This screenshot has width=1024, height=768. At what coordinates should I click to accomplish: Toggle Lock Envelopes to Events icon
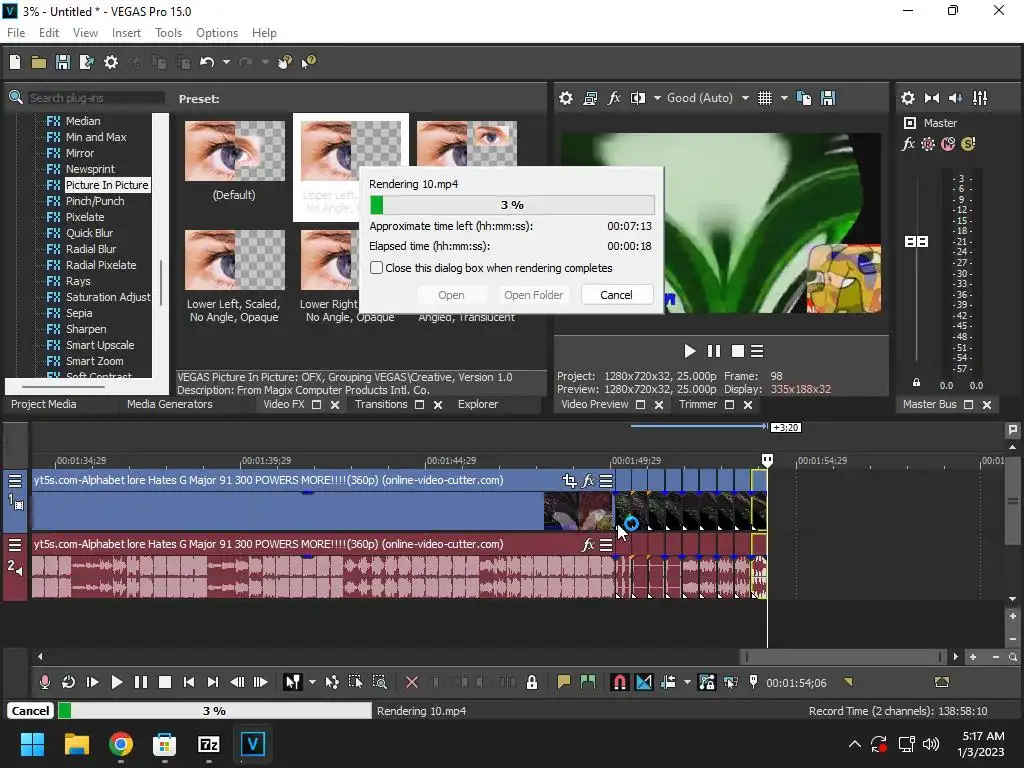[707, 682]
